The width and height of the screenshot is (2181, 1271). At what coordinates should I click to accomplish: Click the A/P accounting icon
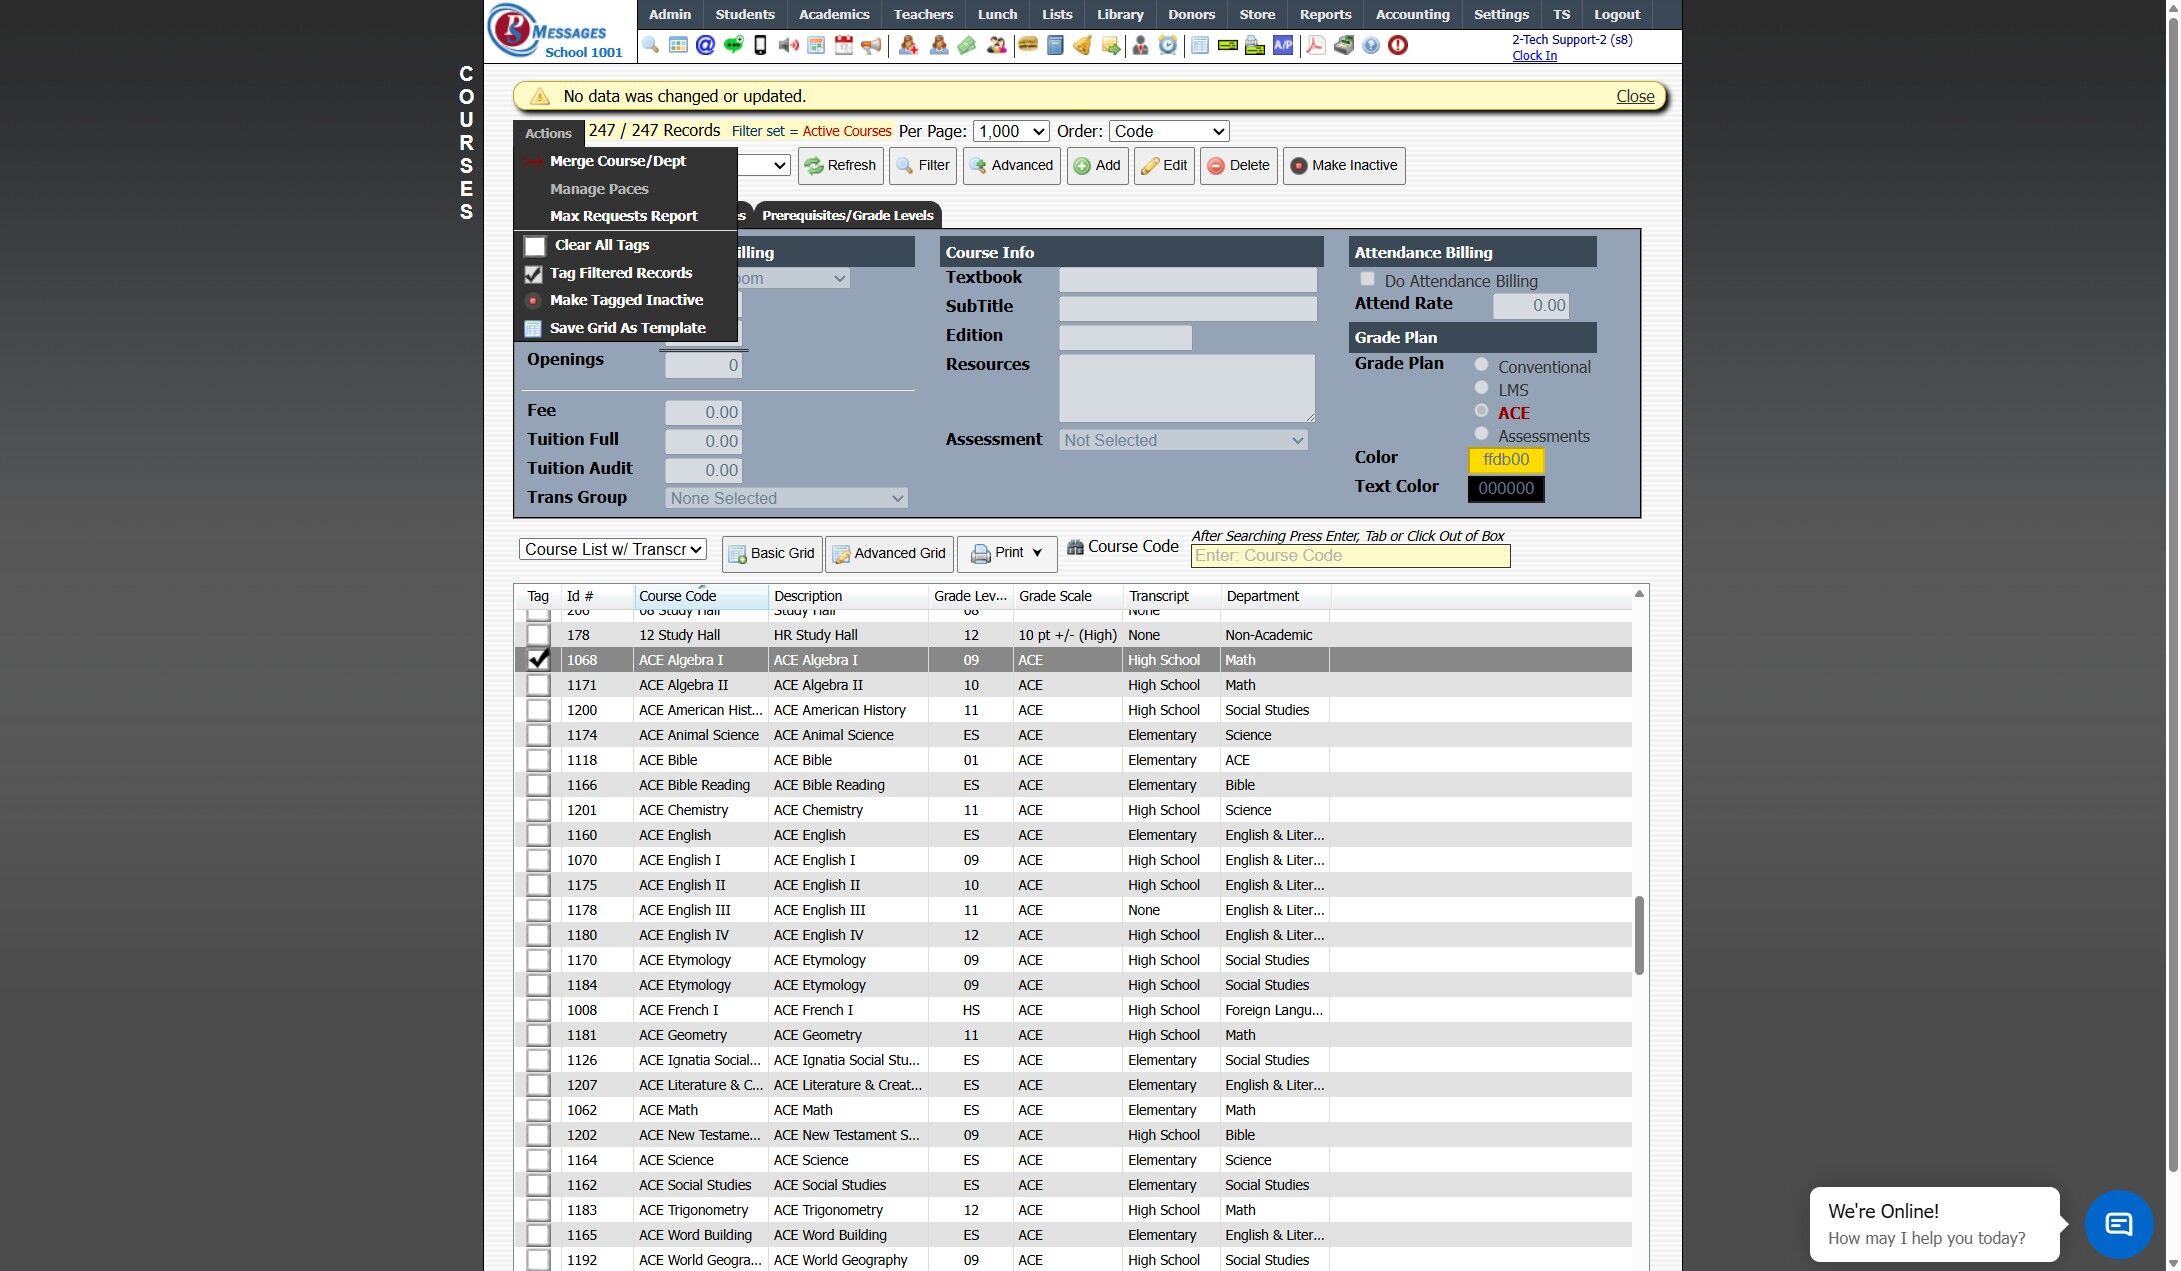[1283, 45]
